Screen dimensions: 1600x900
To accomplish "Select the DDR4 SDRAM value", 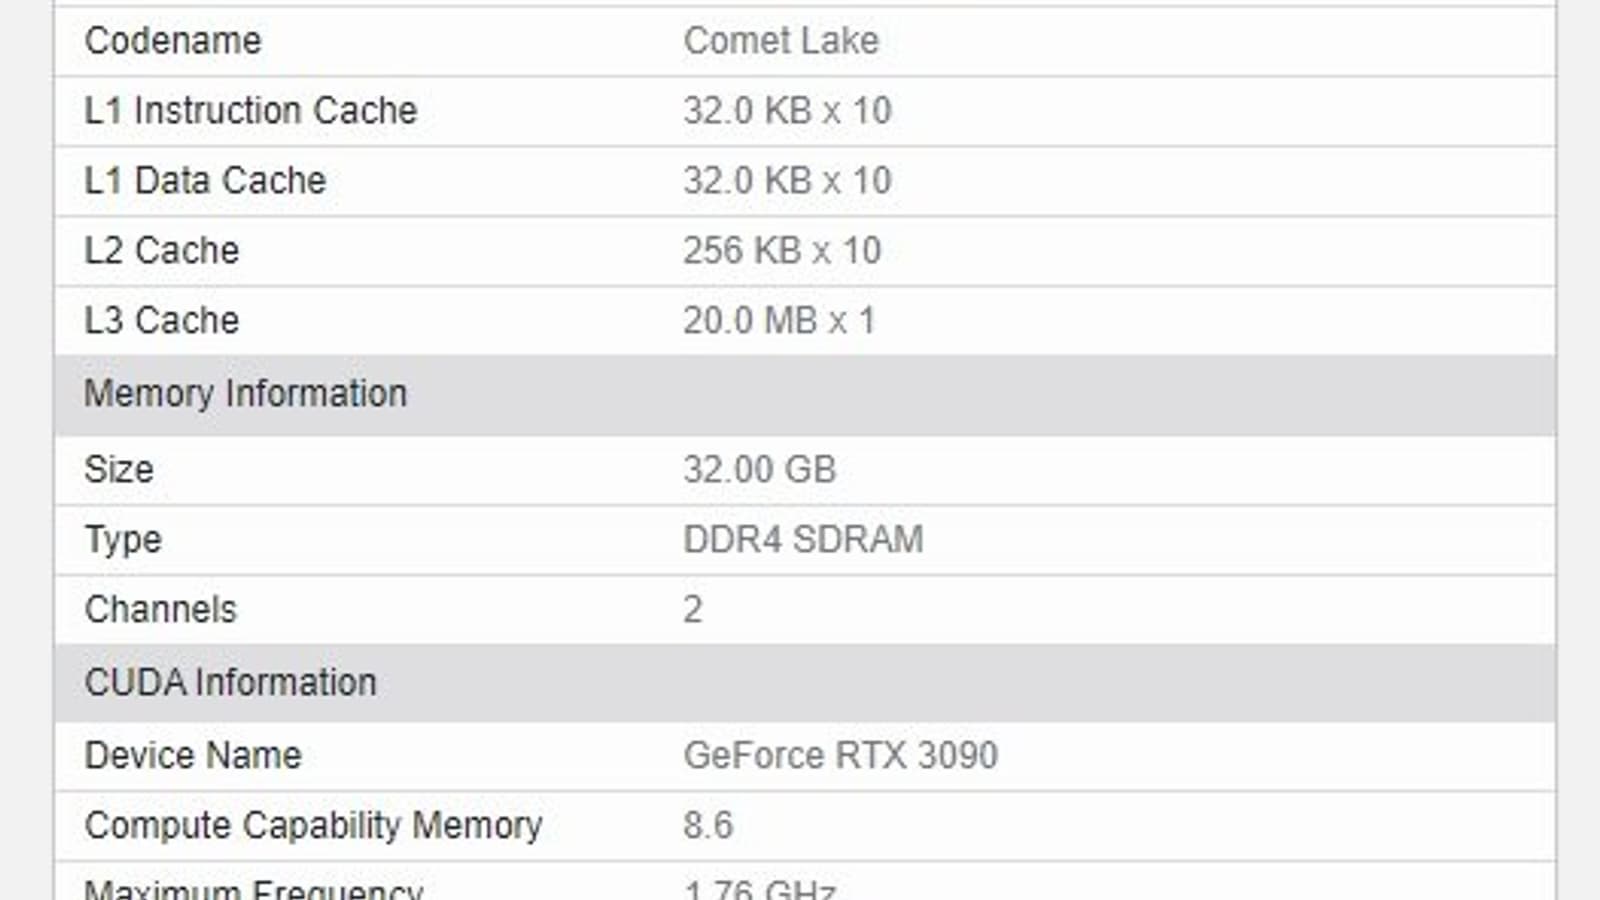I will pos(803,540).
